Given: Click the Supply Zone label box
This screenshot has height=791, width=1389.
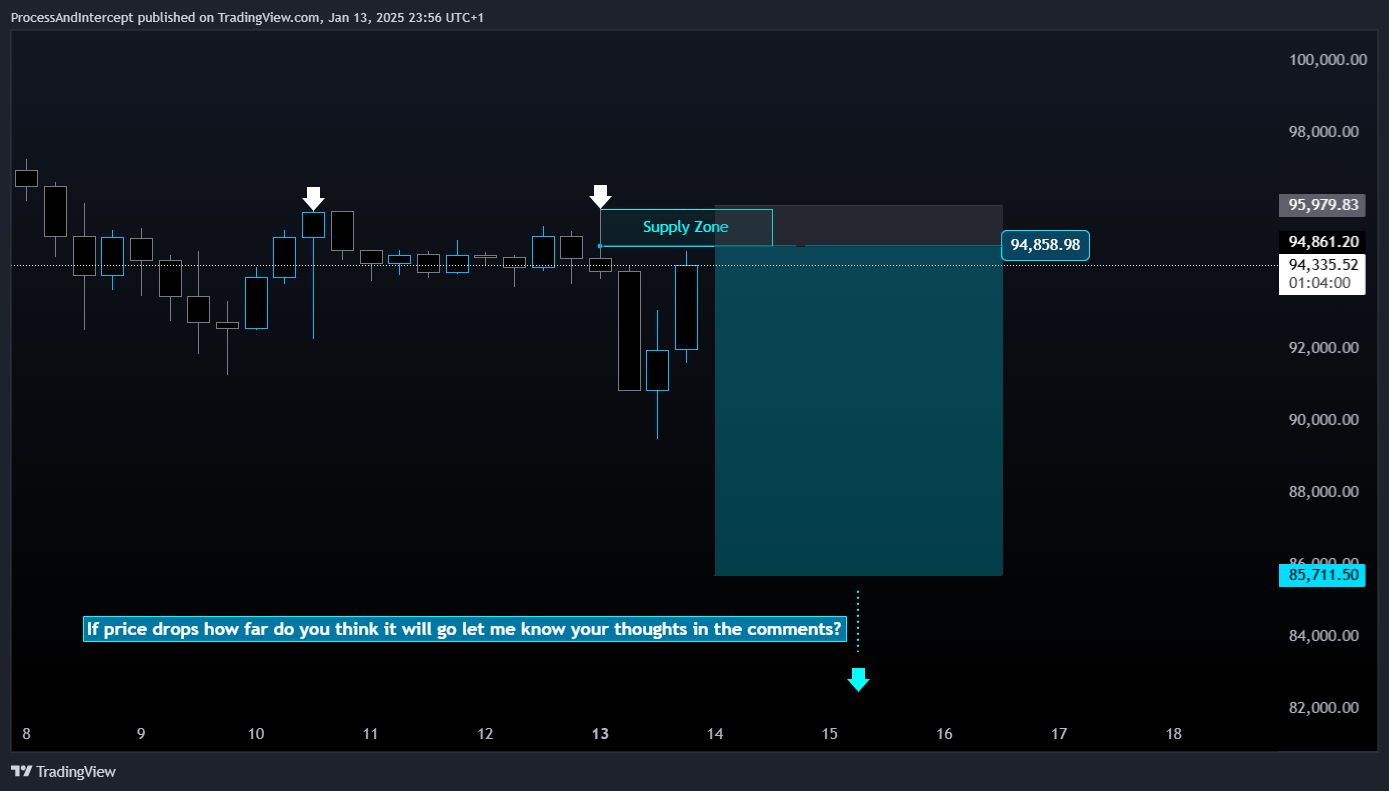Looking at the screenshot, I should [686, 227].
